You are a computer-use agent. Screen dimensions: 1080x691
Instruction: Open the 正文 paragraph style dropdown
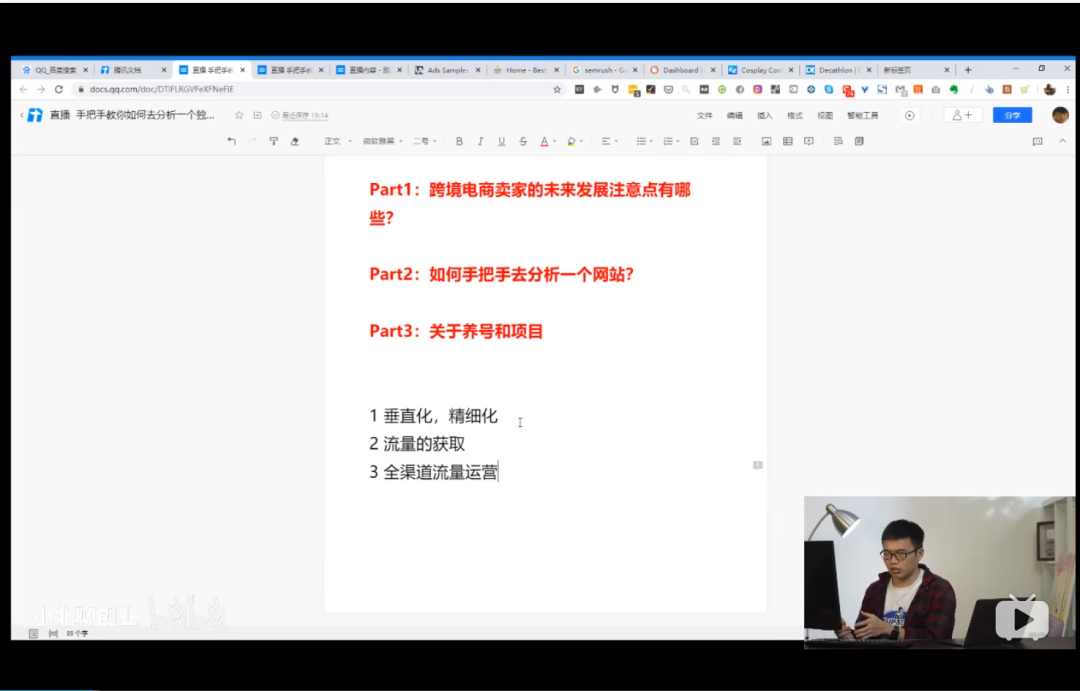(x=337, y=142)
